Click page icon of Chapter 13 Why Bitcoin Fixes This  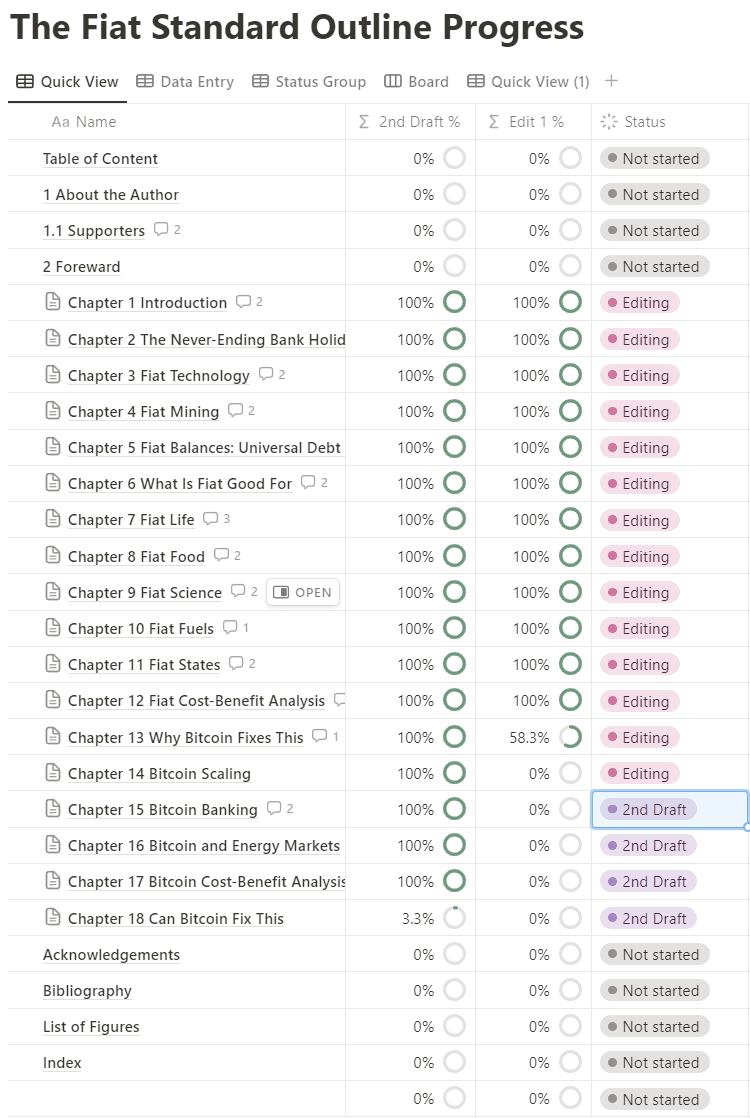[53, 736]
